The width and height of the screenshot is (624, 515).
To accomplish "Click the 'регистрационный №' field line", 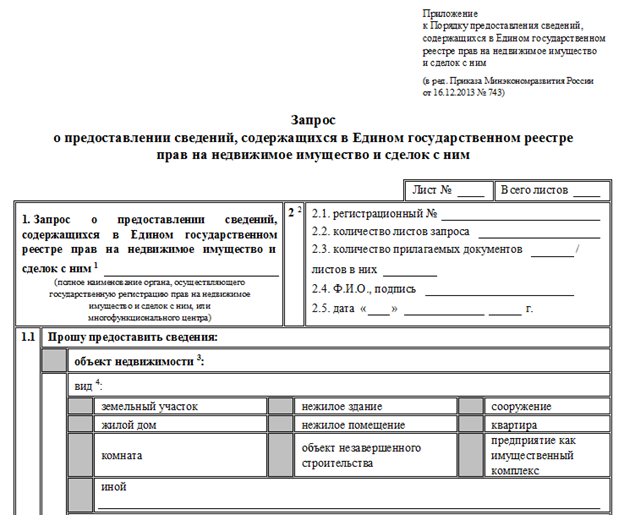I will pyautogui.click(x=521, y=216).
